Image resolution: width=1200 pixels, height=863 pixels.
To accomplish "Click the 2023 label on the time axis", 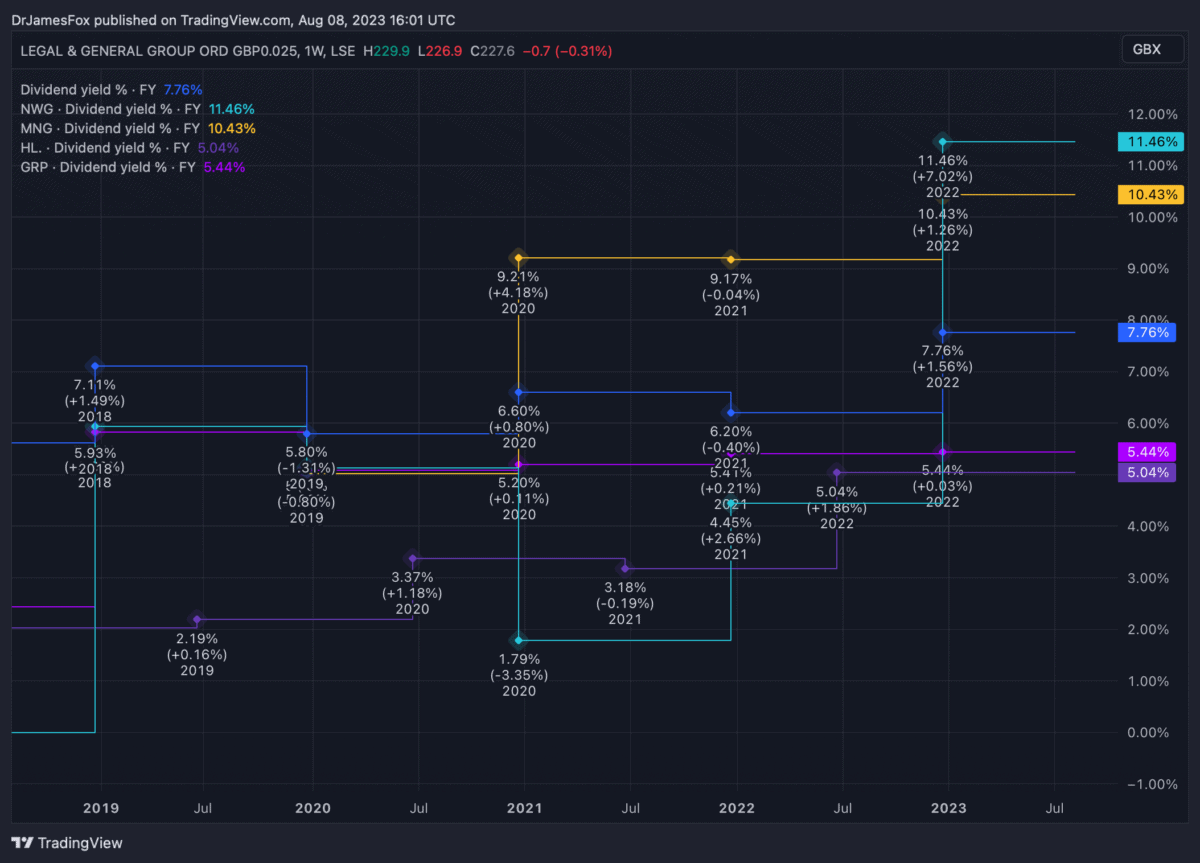I will [947, 808].
